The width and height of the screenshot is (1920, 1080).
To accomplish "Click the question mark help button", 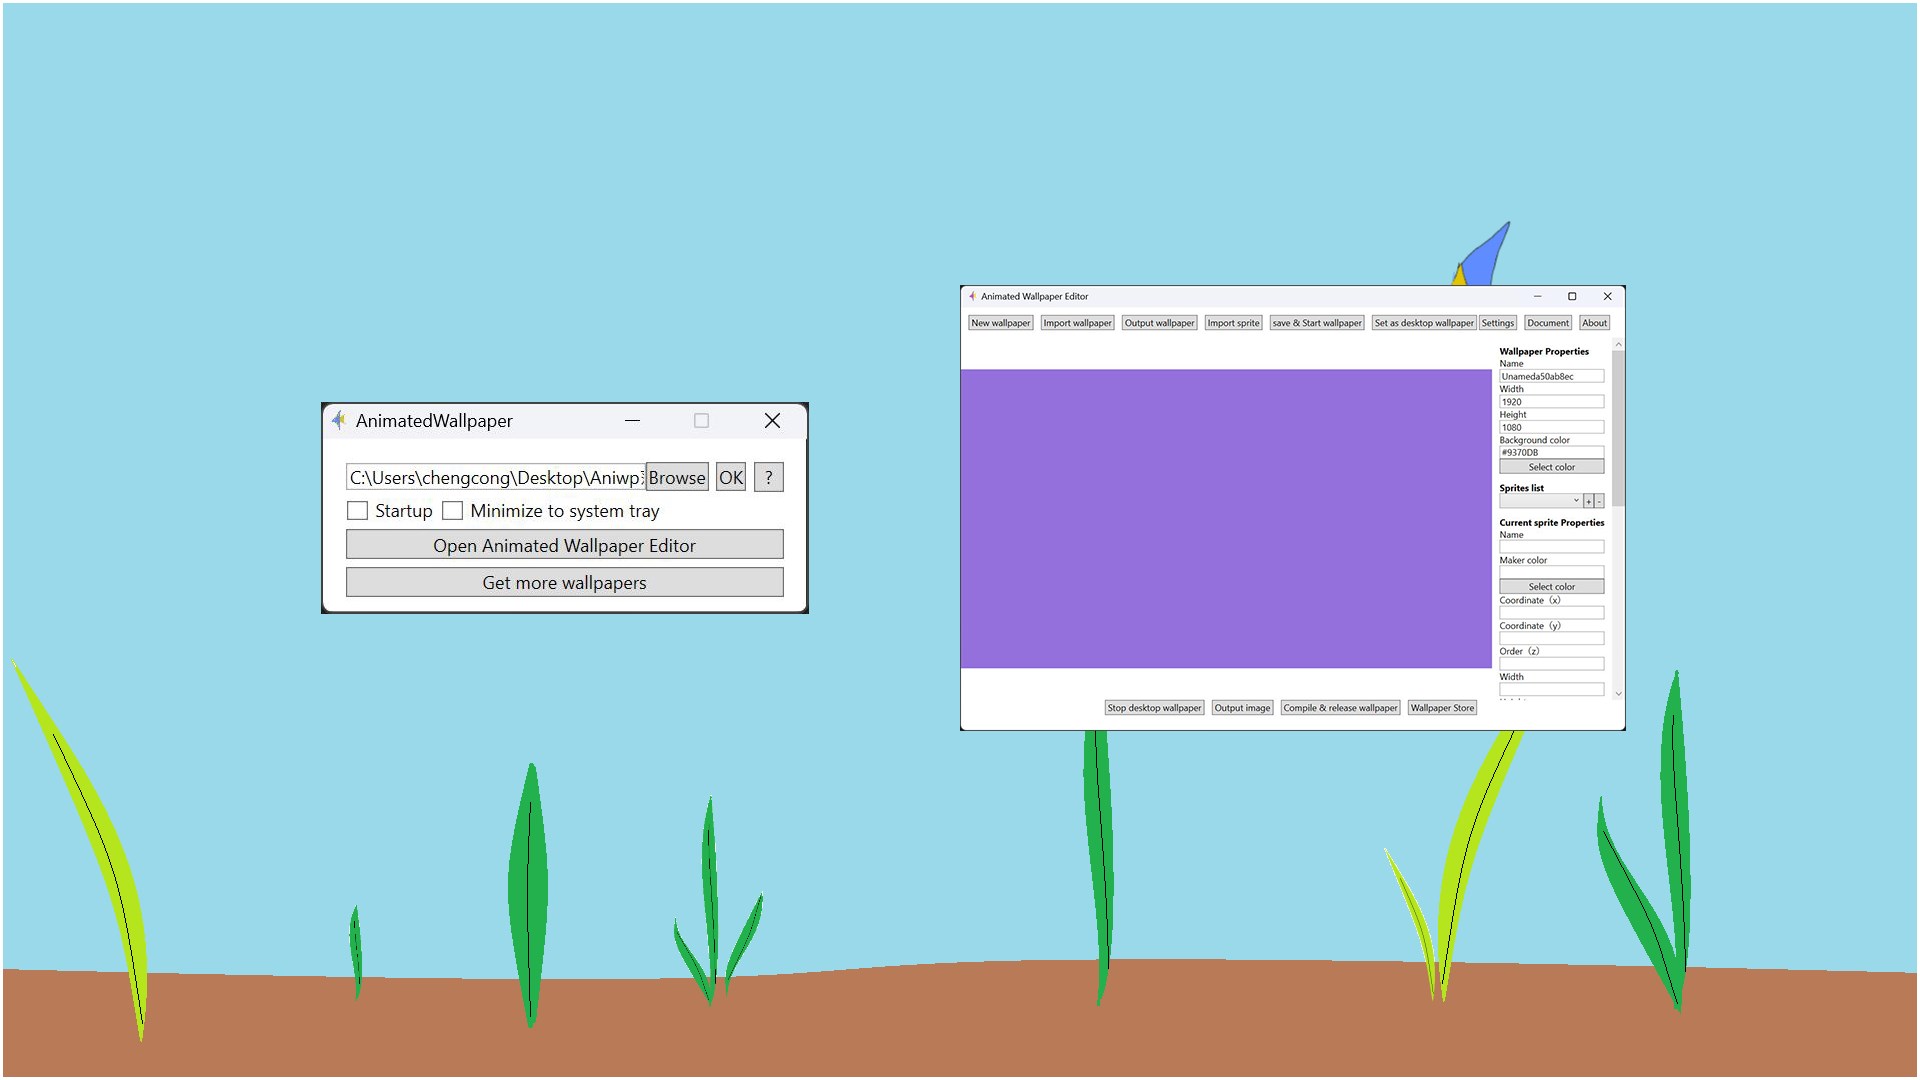I will tap(768, 478).
